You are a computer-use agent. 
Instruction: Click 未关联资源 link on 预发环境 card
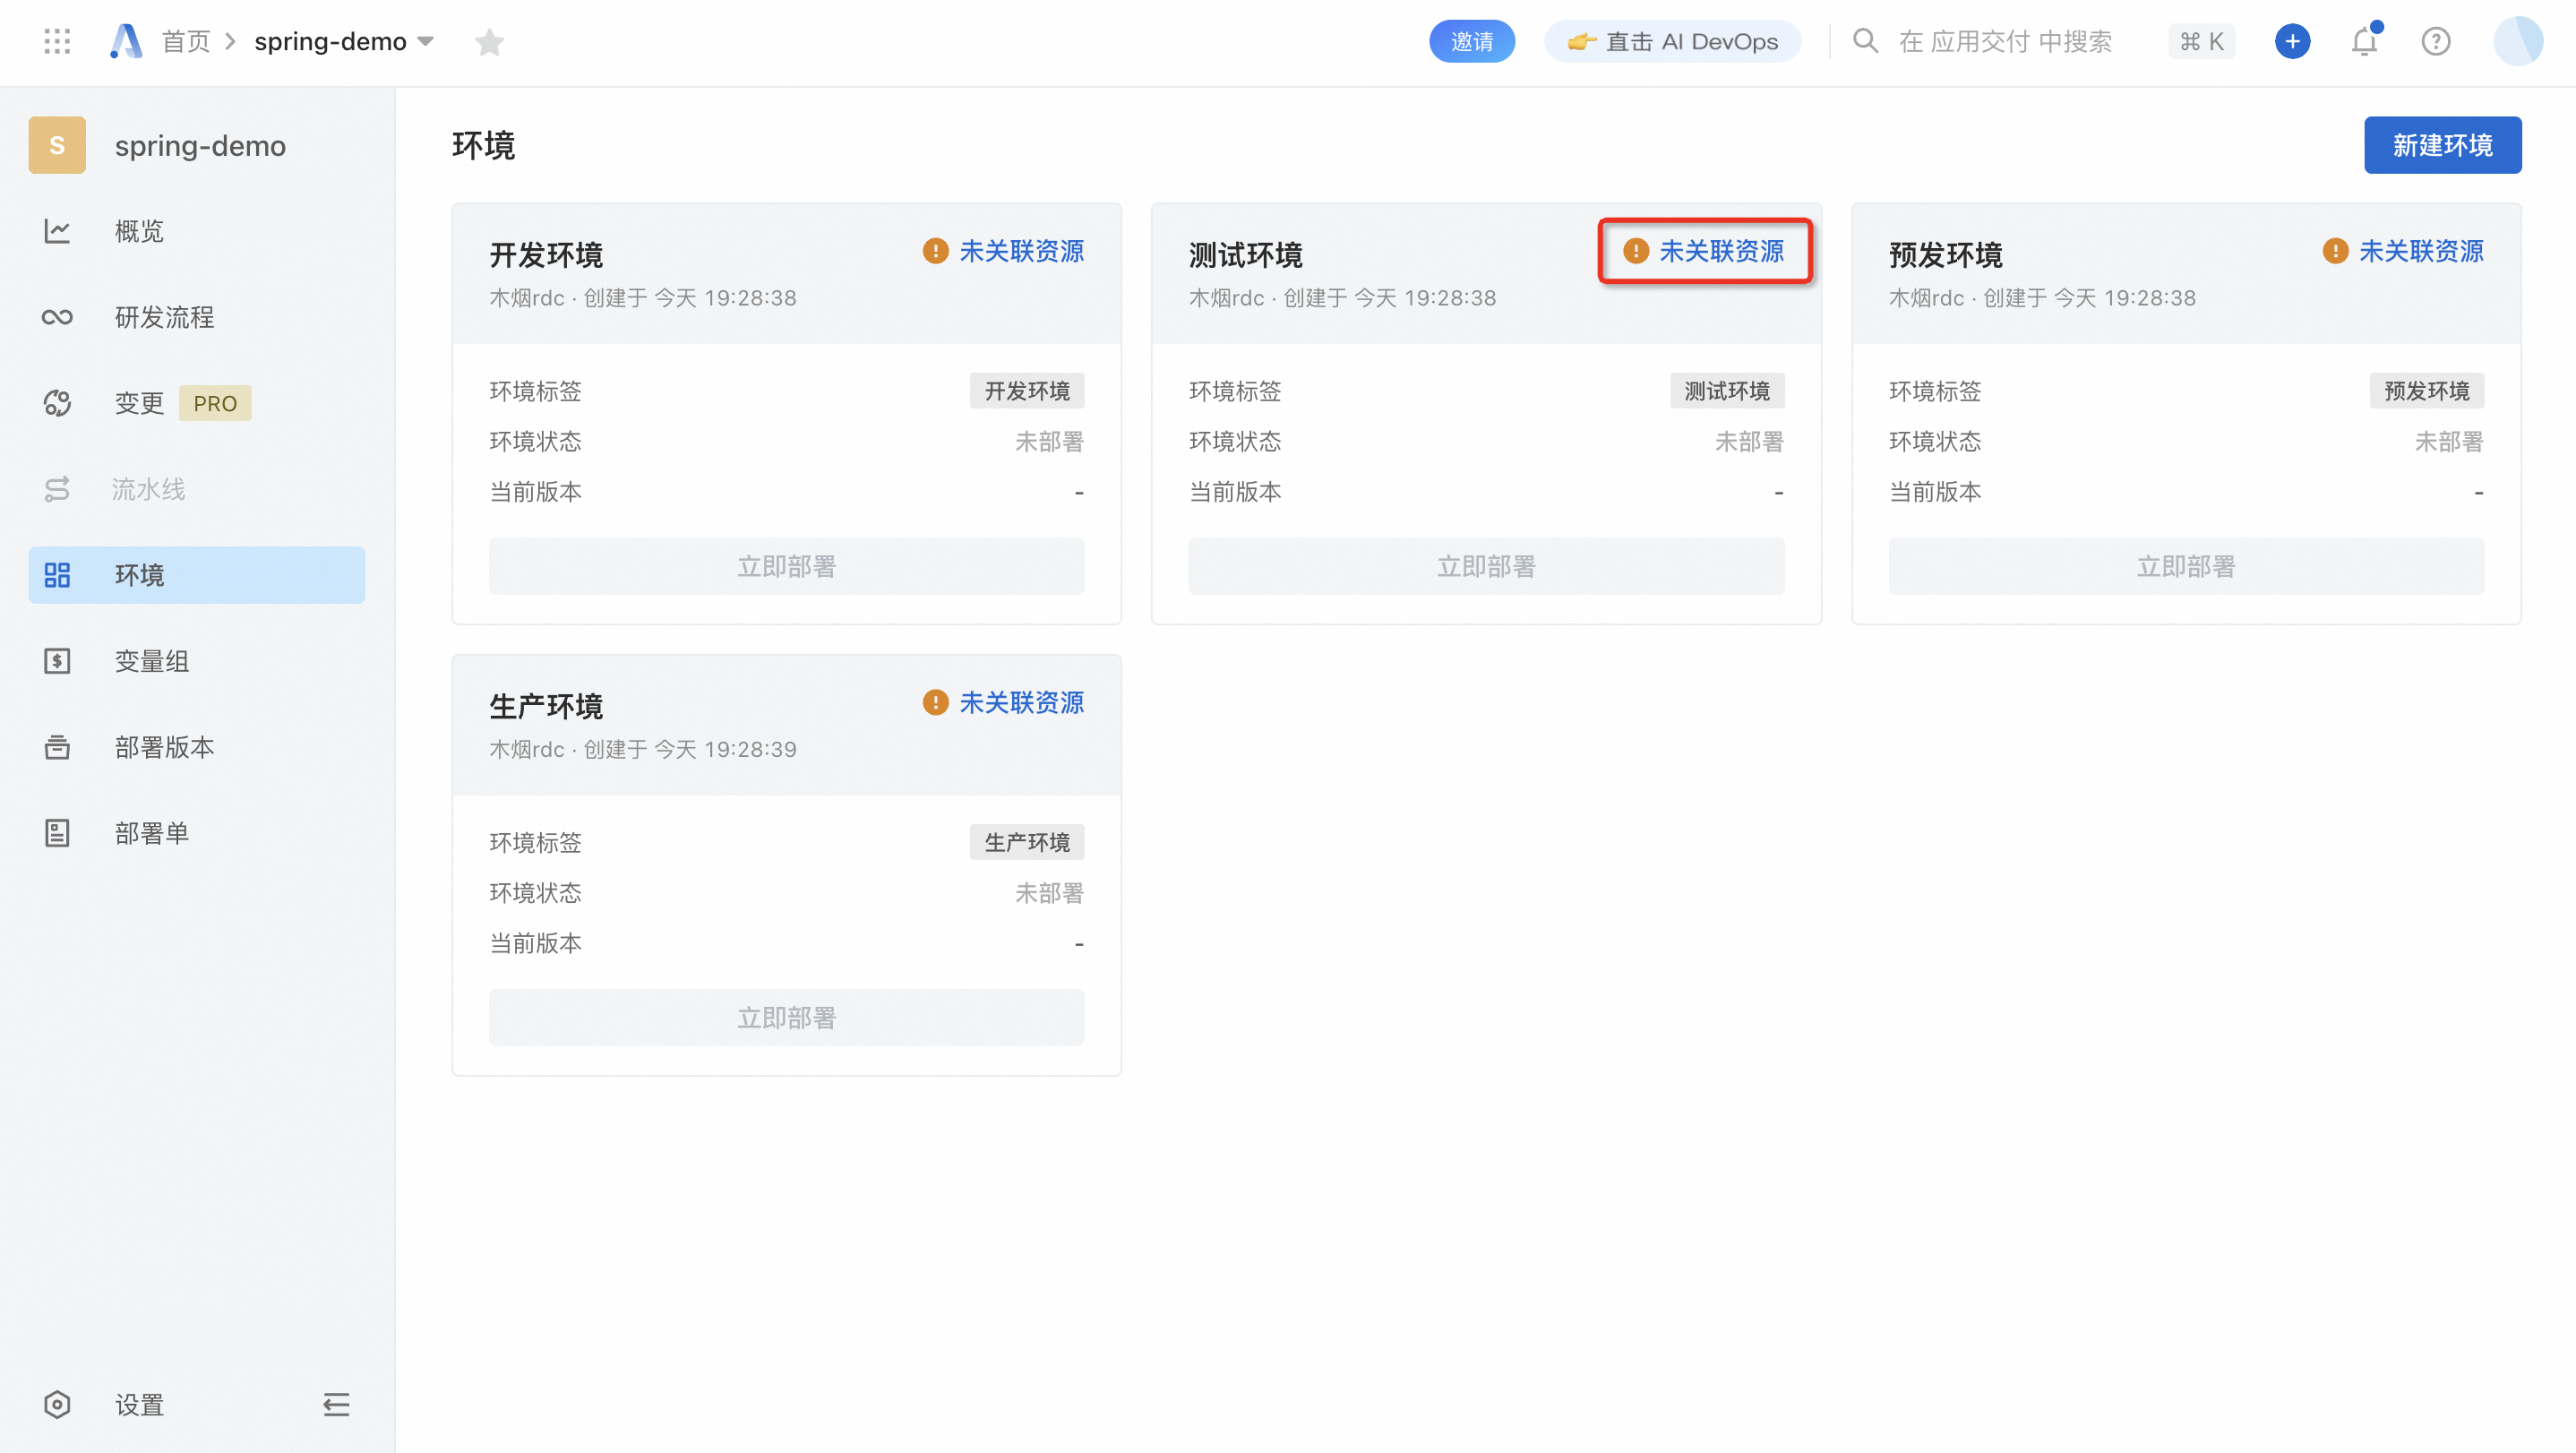(2422, 251)
